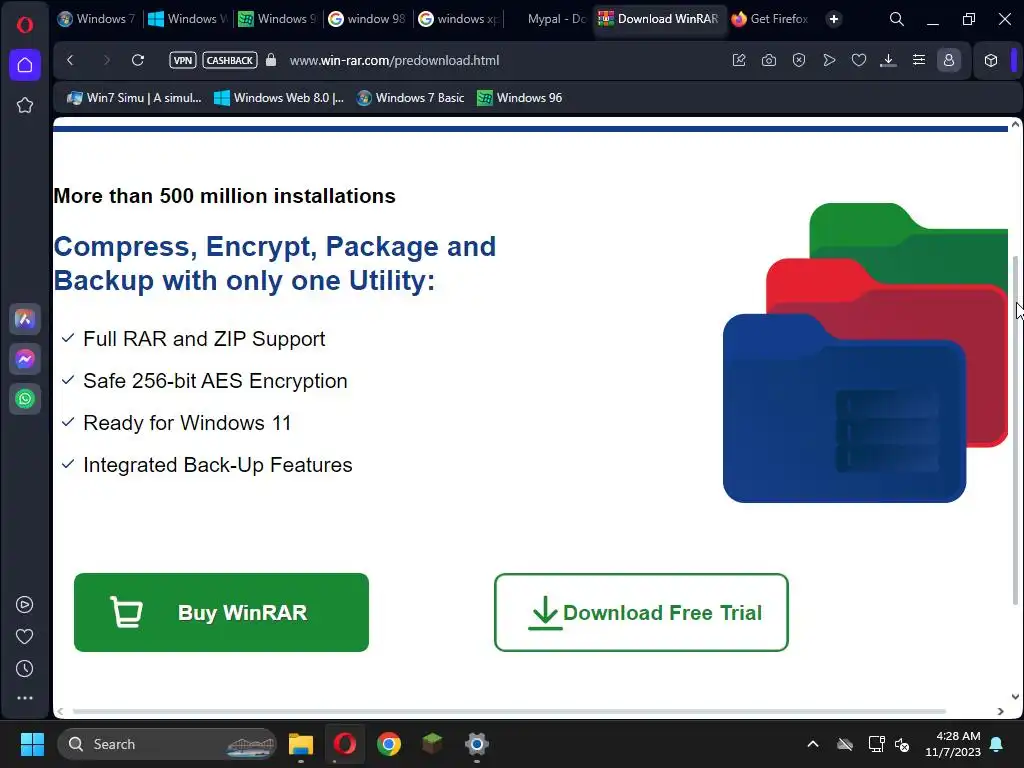The height and width of the screenshot is (768, 1024).
Task: Select the Download WinRAR tab
Action: point(659,19)
